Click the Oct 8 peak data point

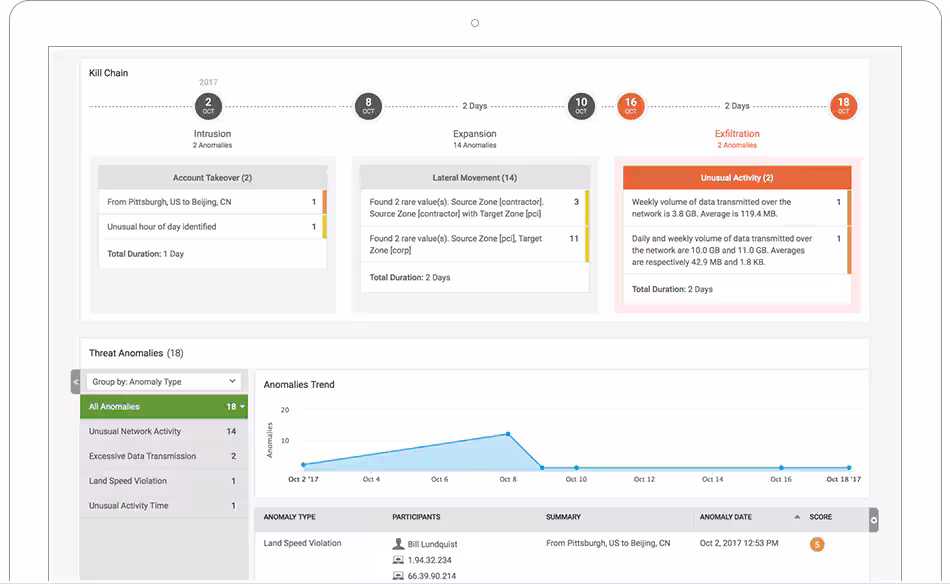point(507,434)
